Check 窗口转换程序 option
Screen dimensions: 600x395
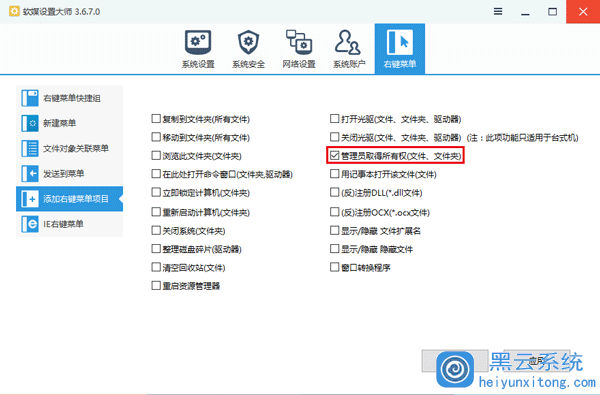(x=334, y=267)
